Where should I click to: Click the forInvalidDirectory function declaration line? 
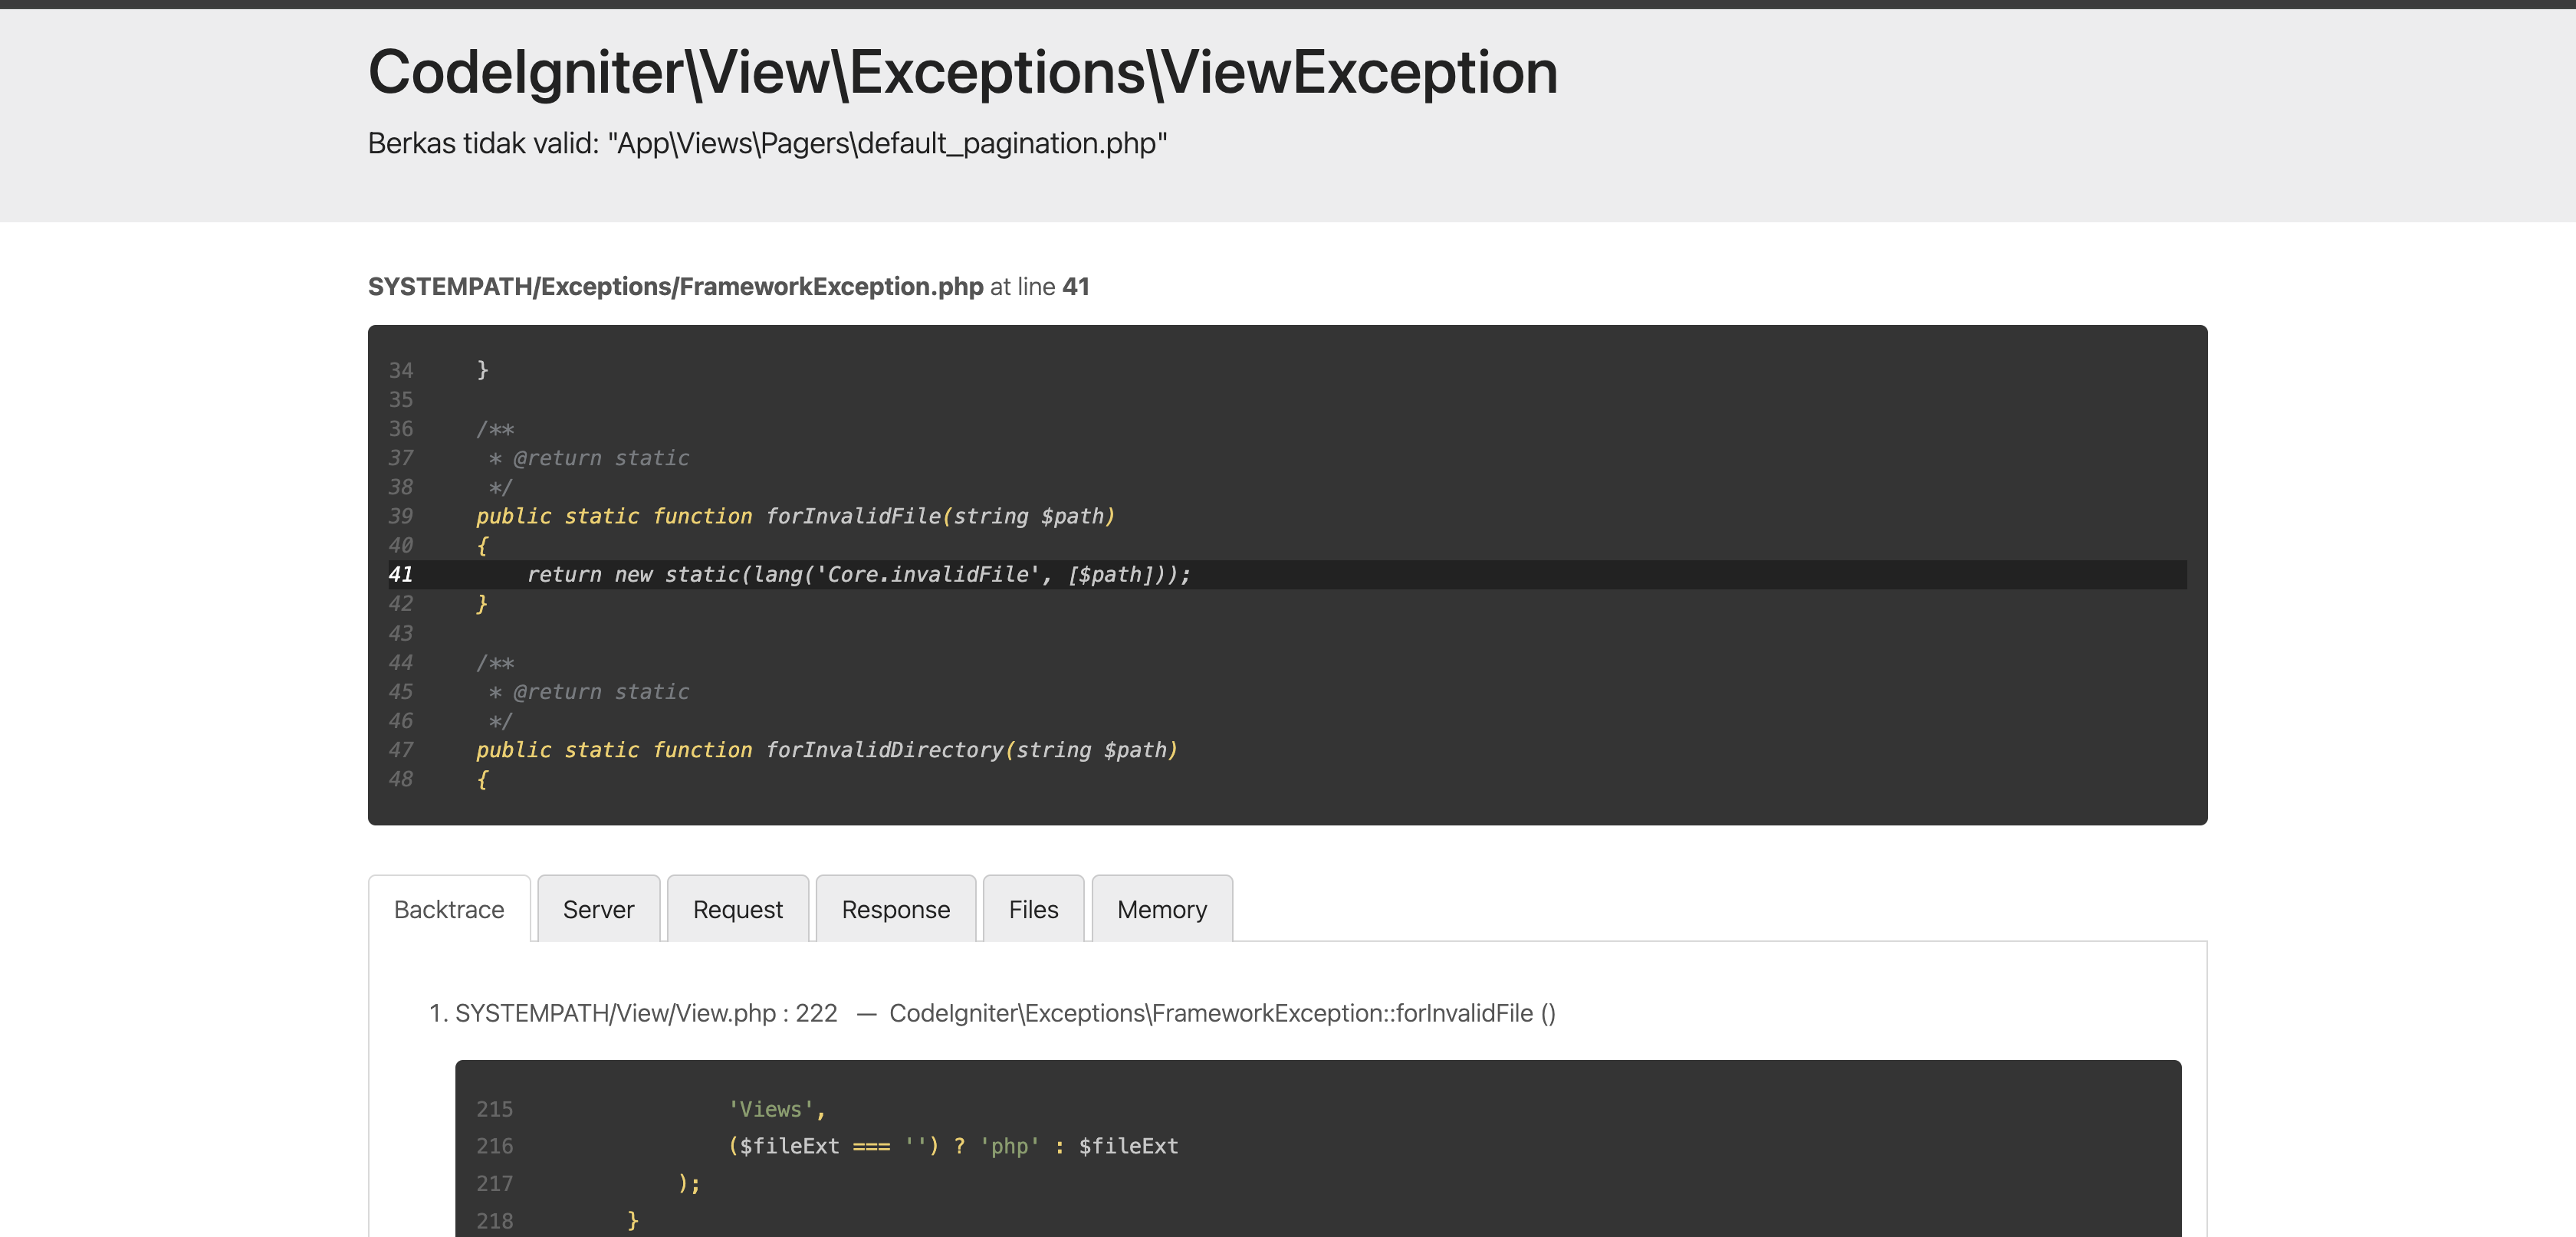click(826, 750)
